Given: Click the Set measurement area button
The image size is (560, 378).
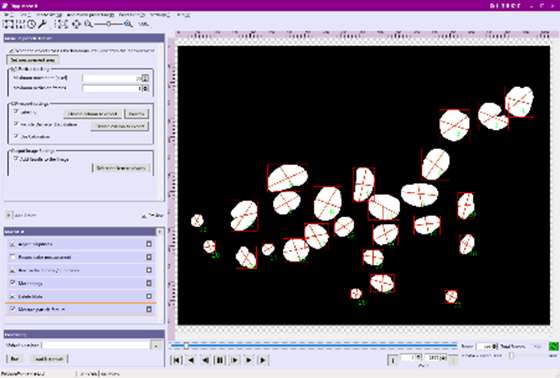Looking at the screenshot, I should coord(32,60).
